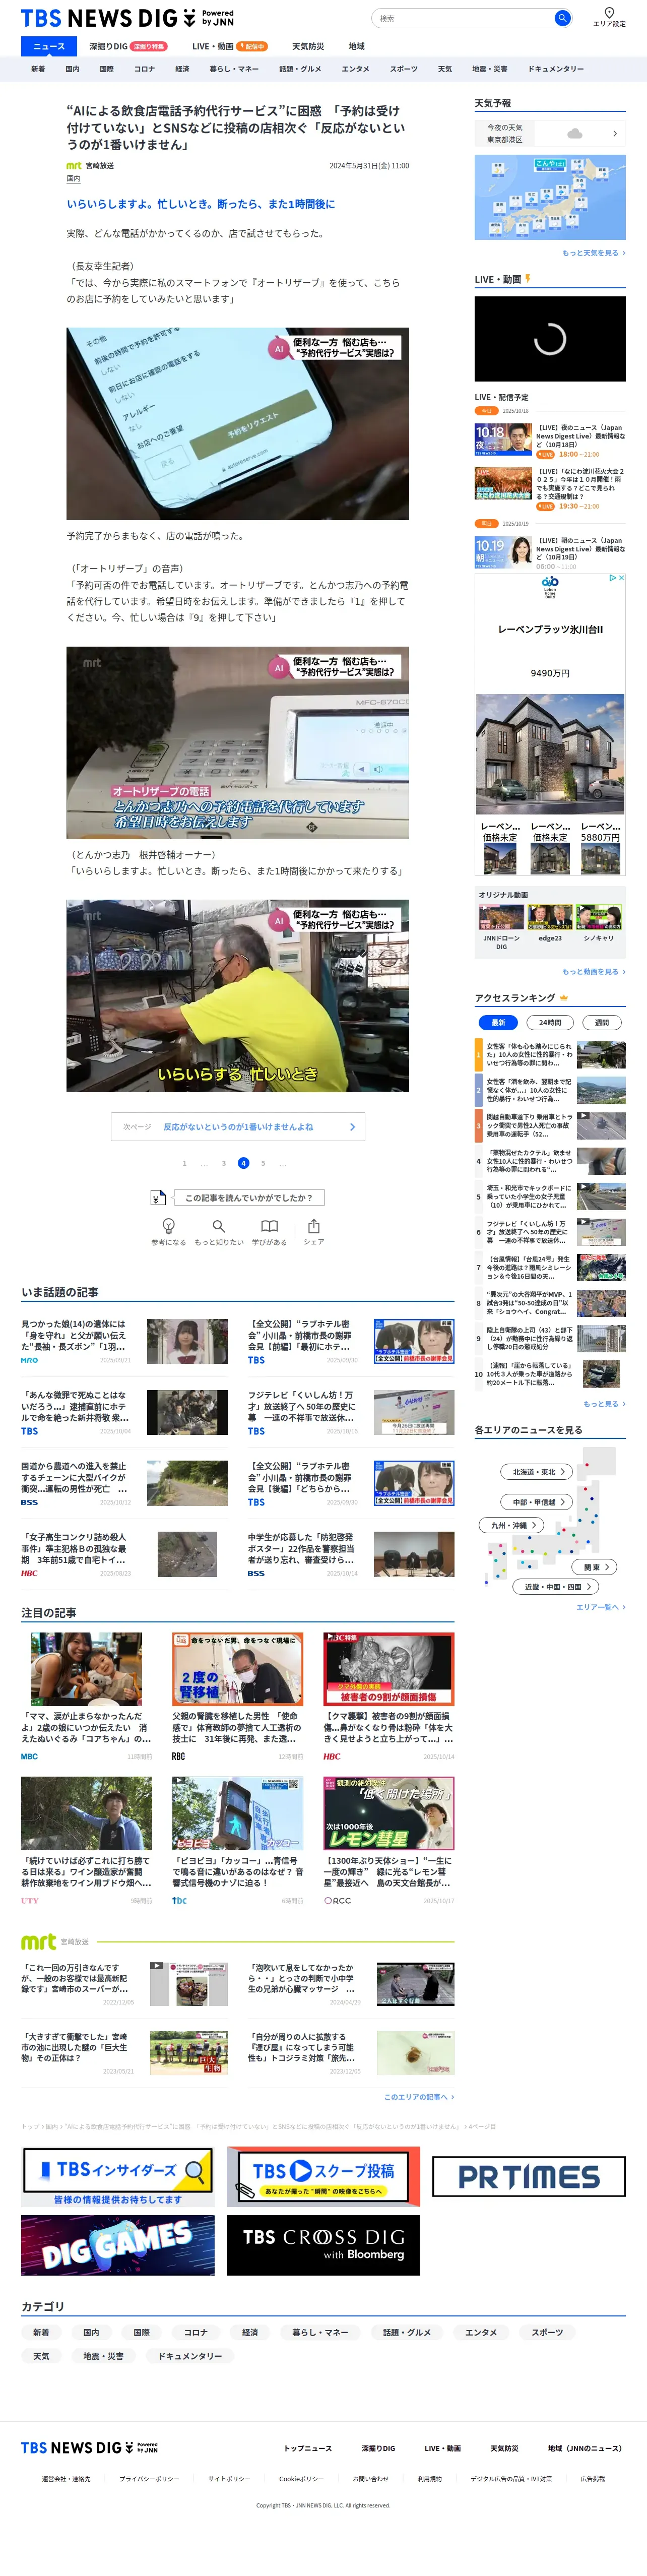Click into the 検索 search field
Image resolution: width=647 pixels, height=2576 pixels.
[464, 18]
